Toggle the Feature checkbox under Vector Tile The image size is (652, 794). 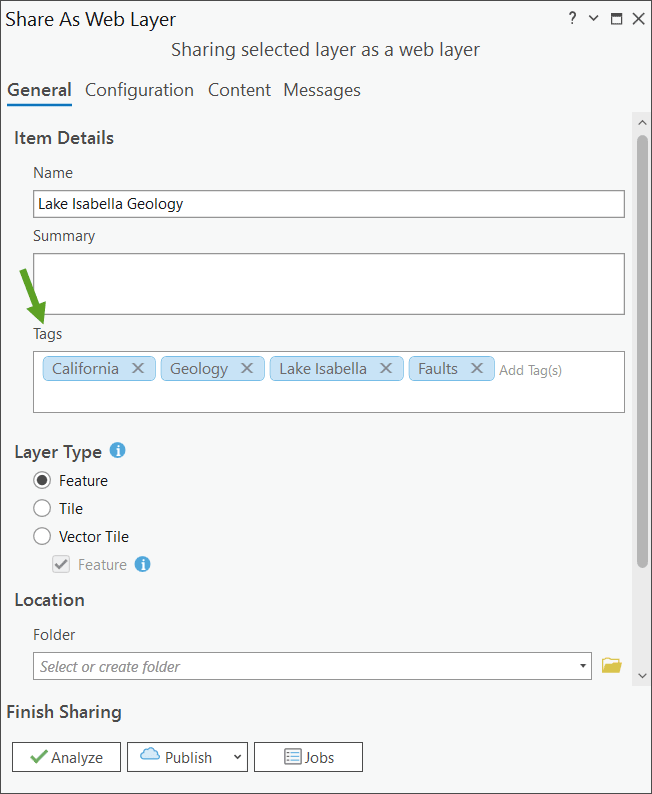click(61, 564)
